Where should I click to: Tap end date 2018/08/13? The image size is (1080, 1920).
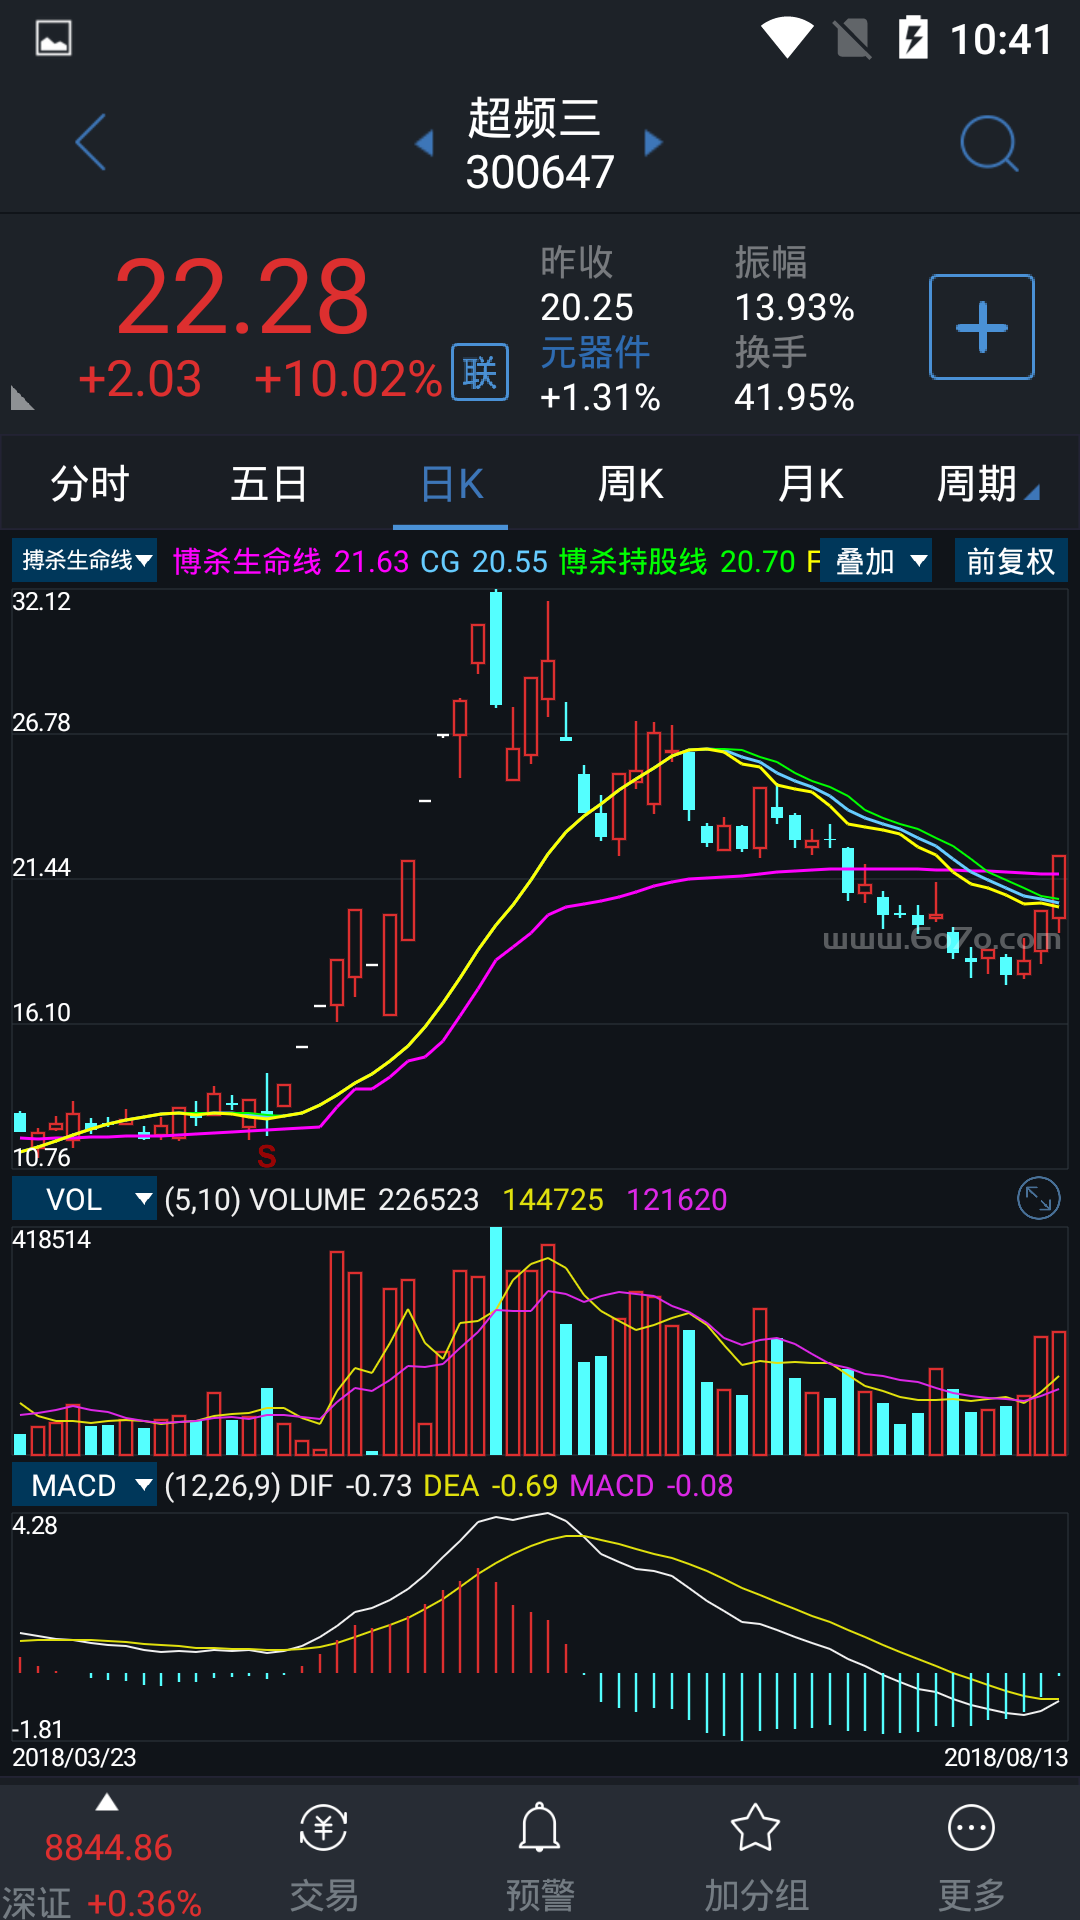tap(1006, 1757)
